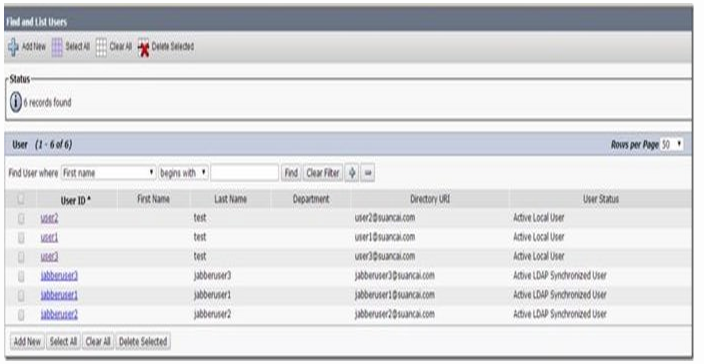Click the Find button

(291, 173)
